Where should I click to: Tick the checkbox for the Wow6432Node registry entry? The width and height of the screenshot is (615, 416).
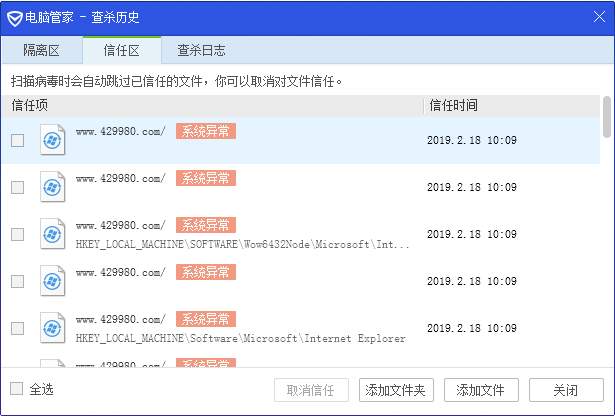[x=17, y=234]
